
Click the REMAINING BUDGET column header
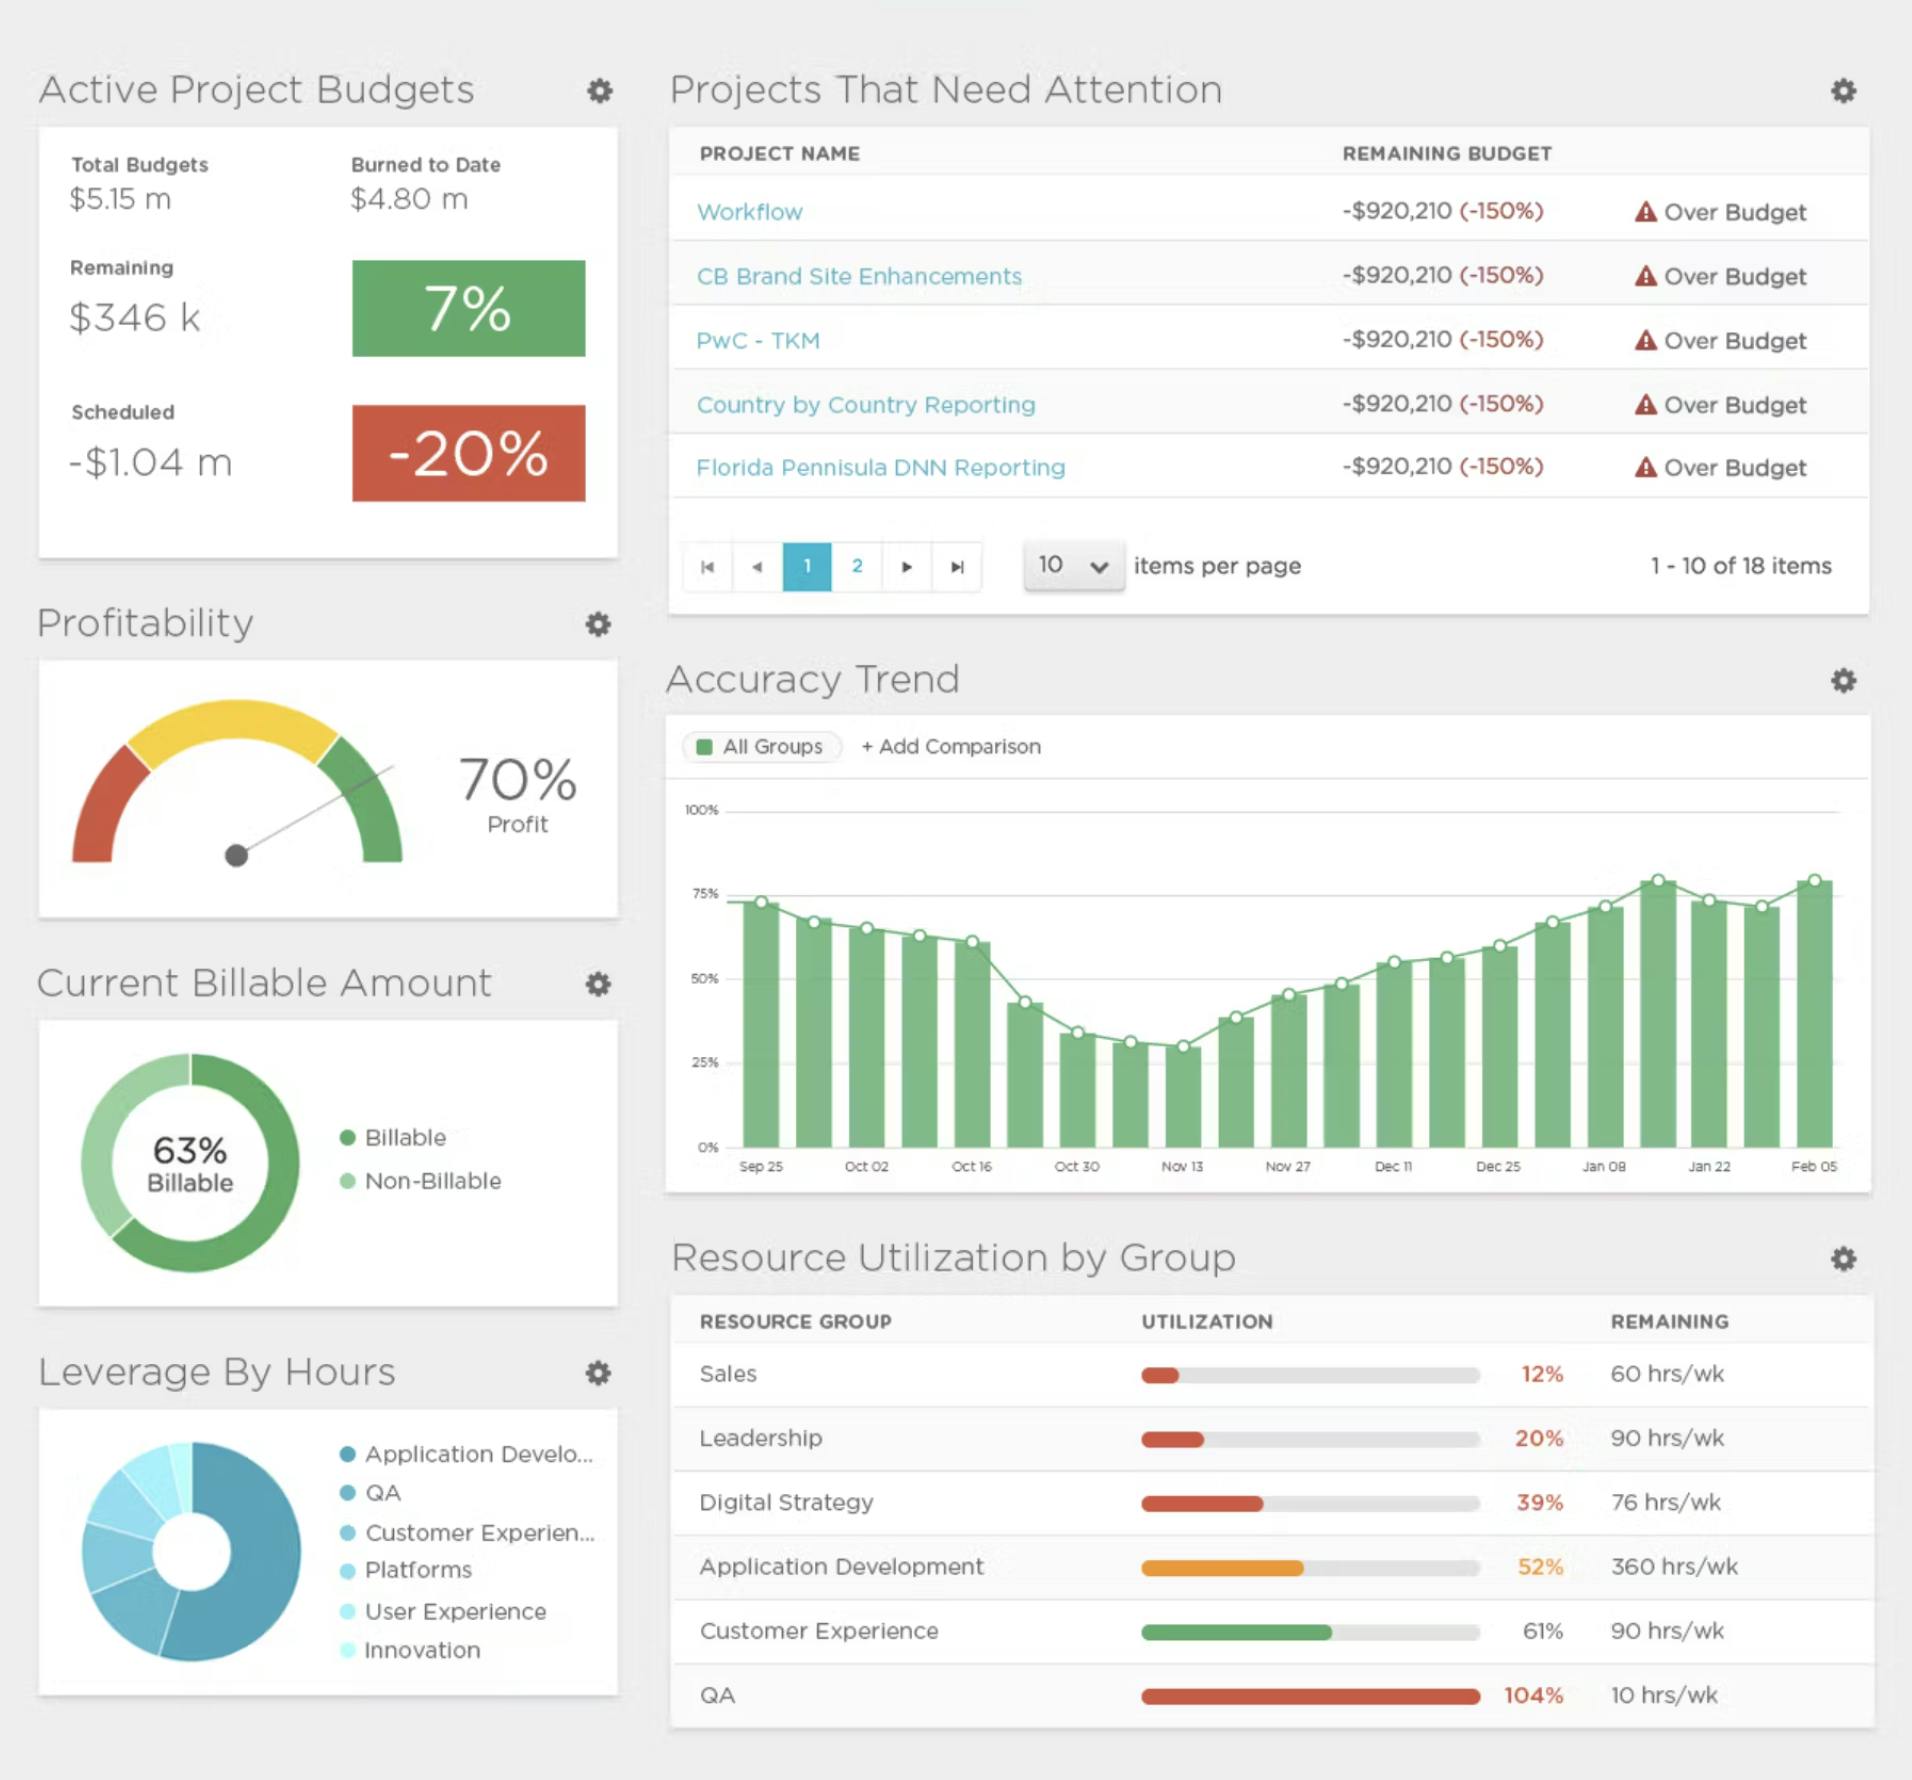click(1447, 154)
